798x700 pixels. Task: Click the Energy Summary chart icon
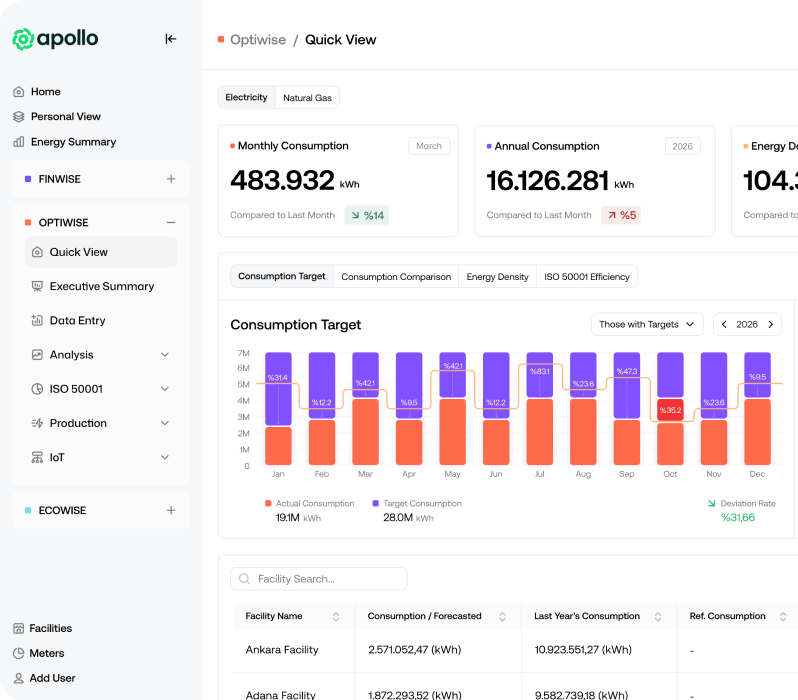pyautogui.click(x=18, y=142)
